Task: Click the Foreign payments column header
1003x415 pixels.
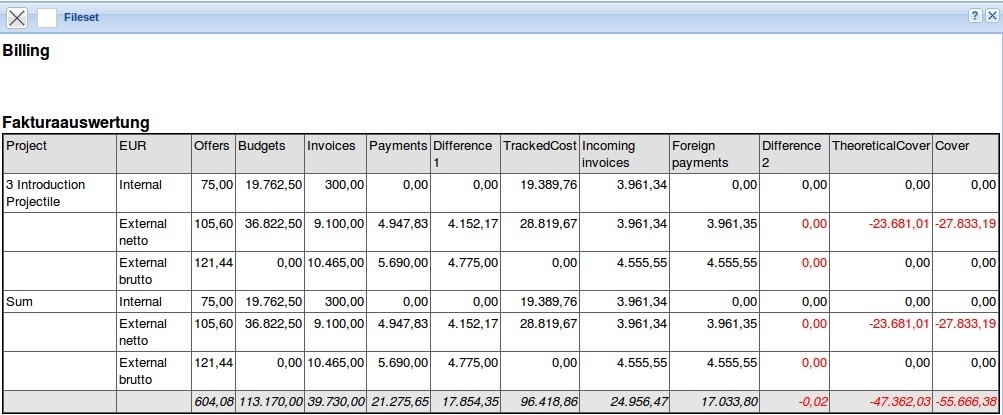Action: click(x=700, y=154)
